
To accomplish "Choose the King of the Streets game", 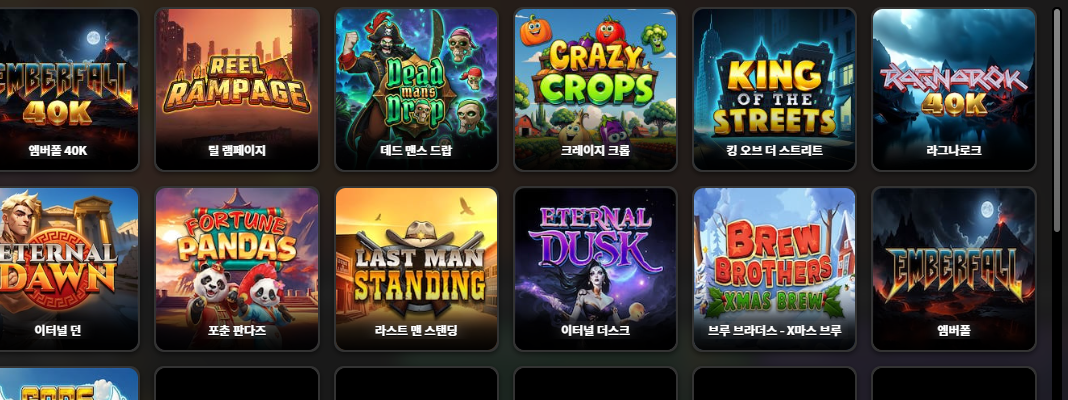I will (x=774, y=89).
